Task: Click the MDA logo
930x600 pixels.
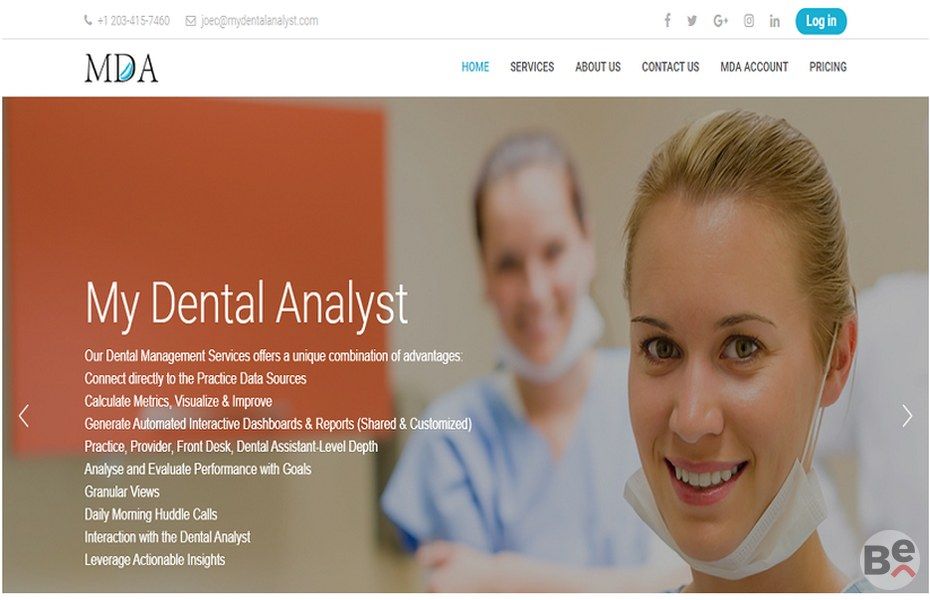Action: (121, 68)
